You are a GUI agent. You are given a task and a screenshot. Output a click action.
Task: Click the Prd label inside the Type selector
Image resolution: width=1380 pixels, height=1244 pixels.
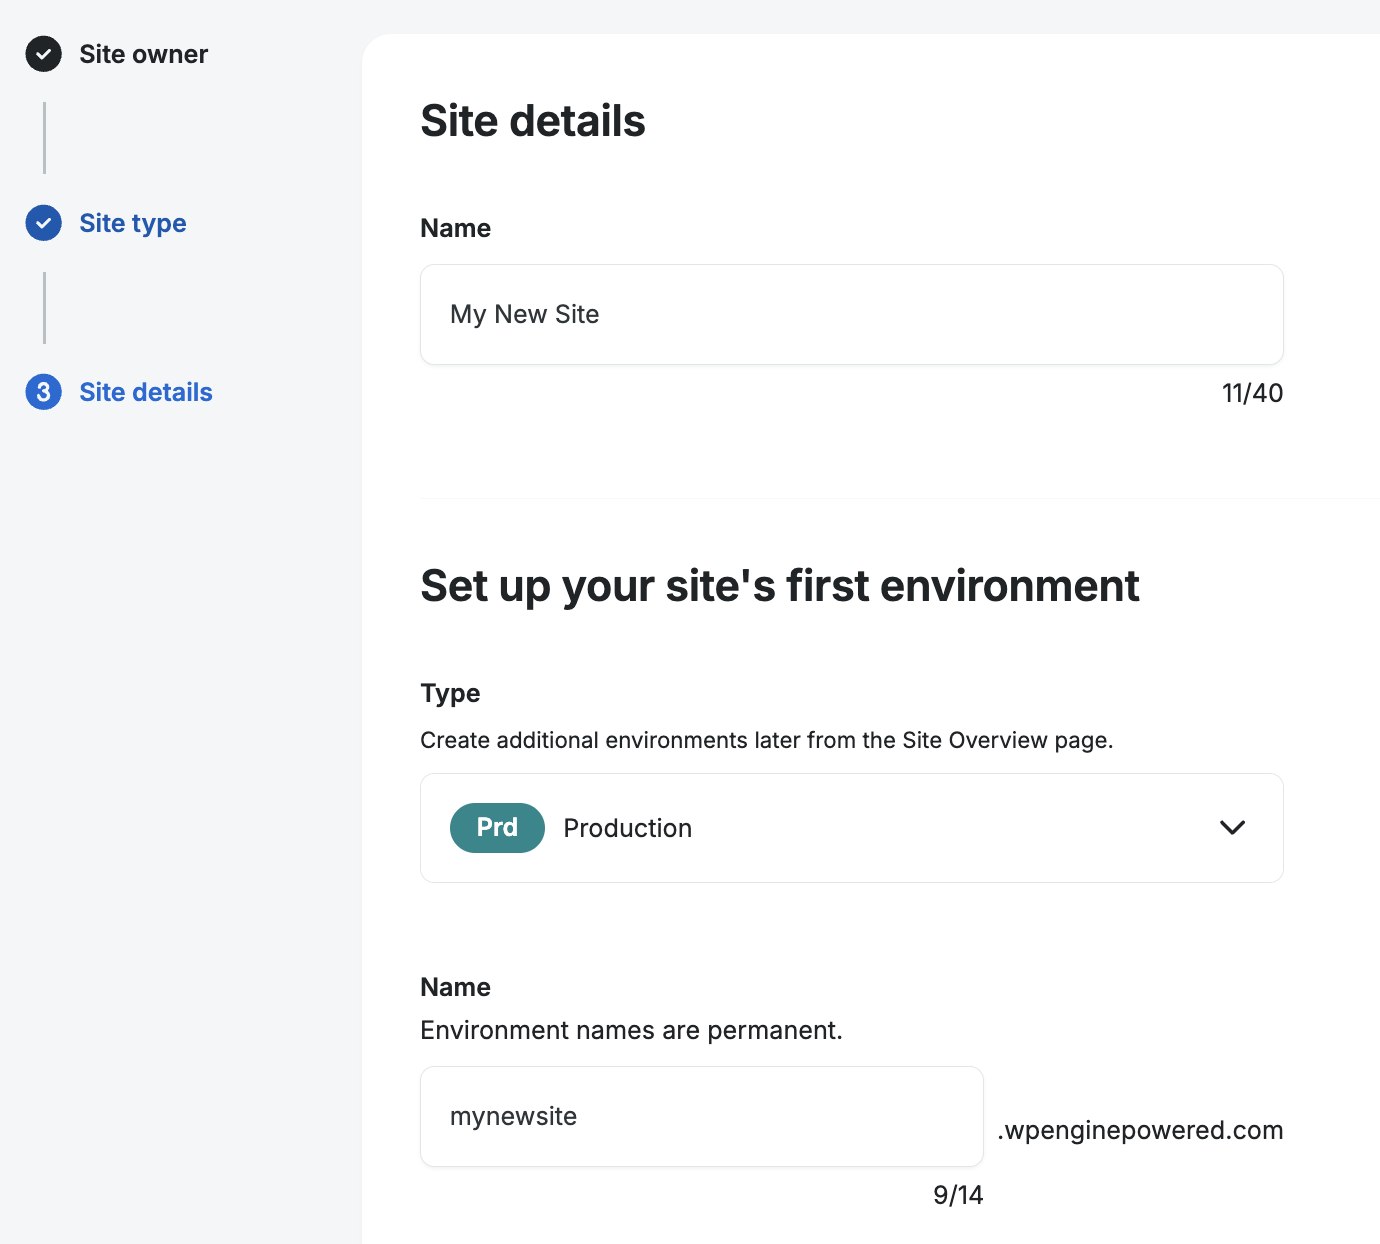(x=497, y=828)
